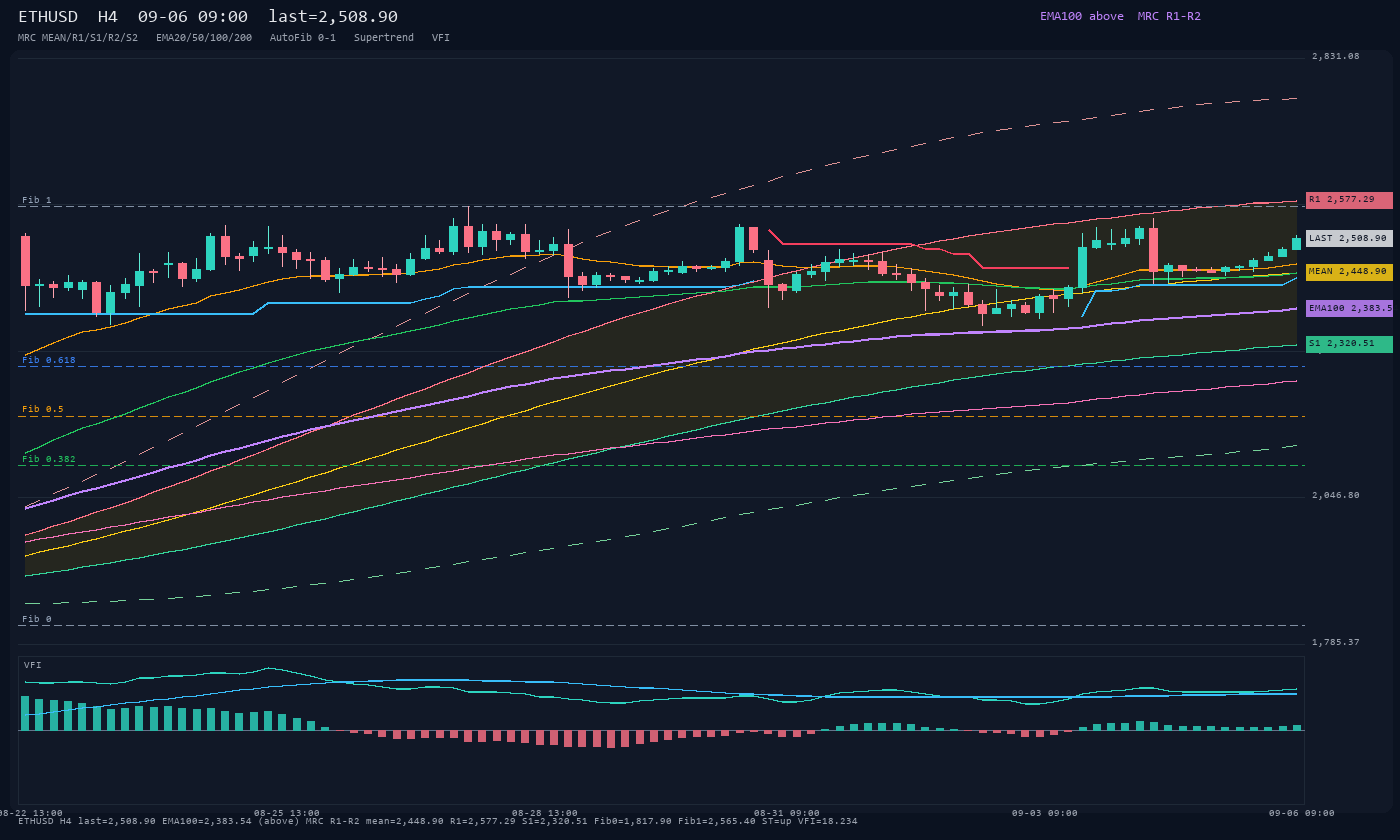Click the Fib 1 level label
Image resolution: width=1400 pixels, height=840 pixels.
click(37, 200)
